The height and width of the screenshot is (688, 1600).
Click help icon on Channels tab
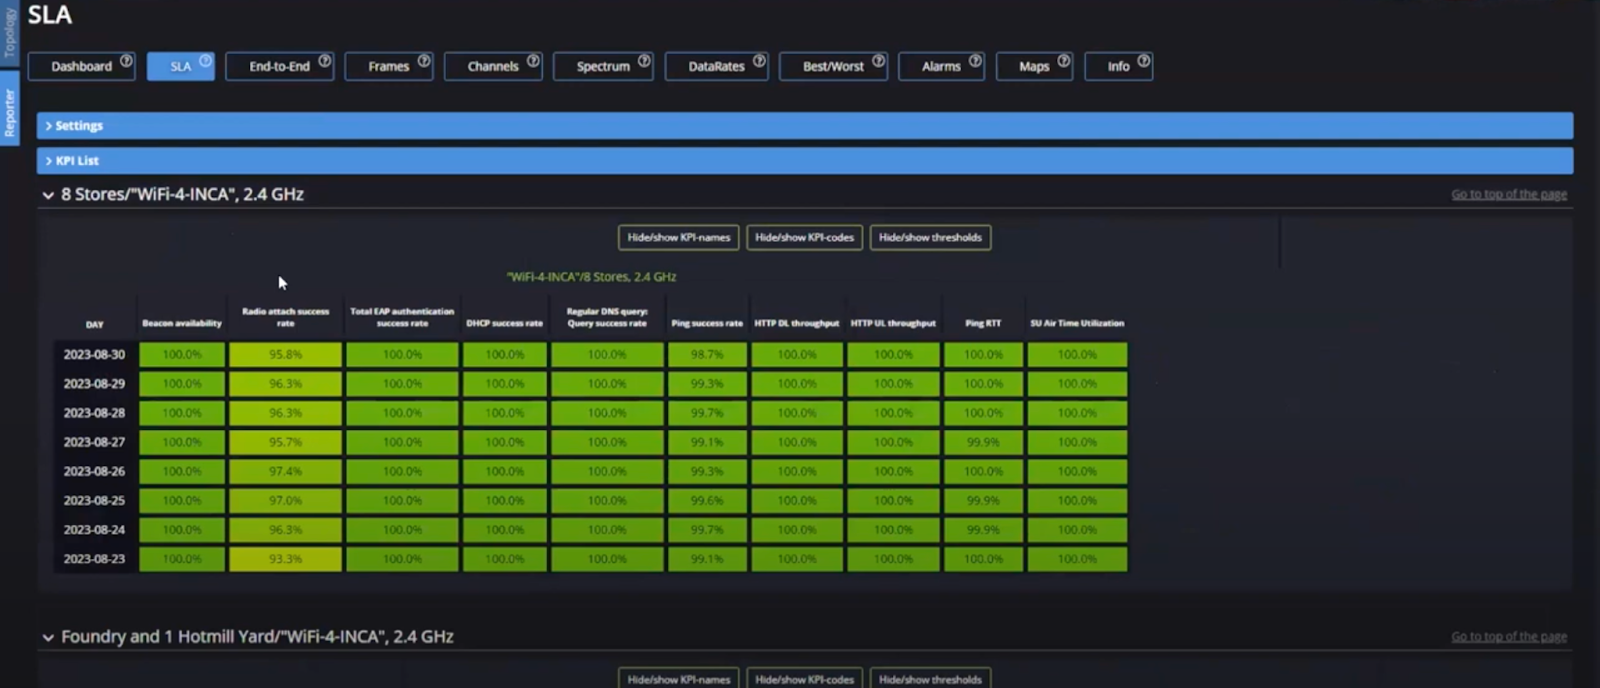coord(533,61)
